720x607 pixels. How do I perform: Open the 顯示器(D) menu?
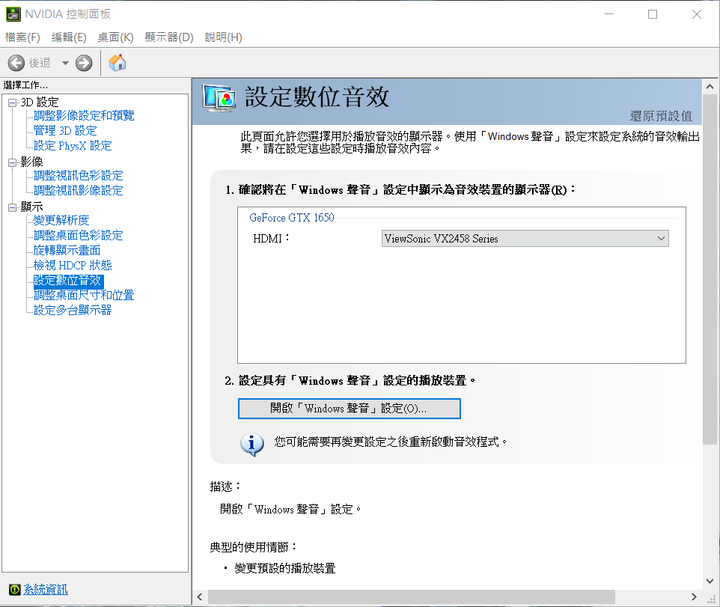pyautogui.click(x=169, y=37)
